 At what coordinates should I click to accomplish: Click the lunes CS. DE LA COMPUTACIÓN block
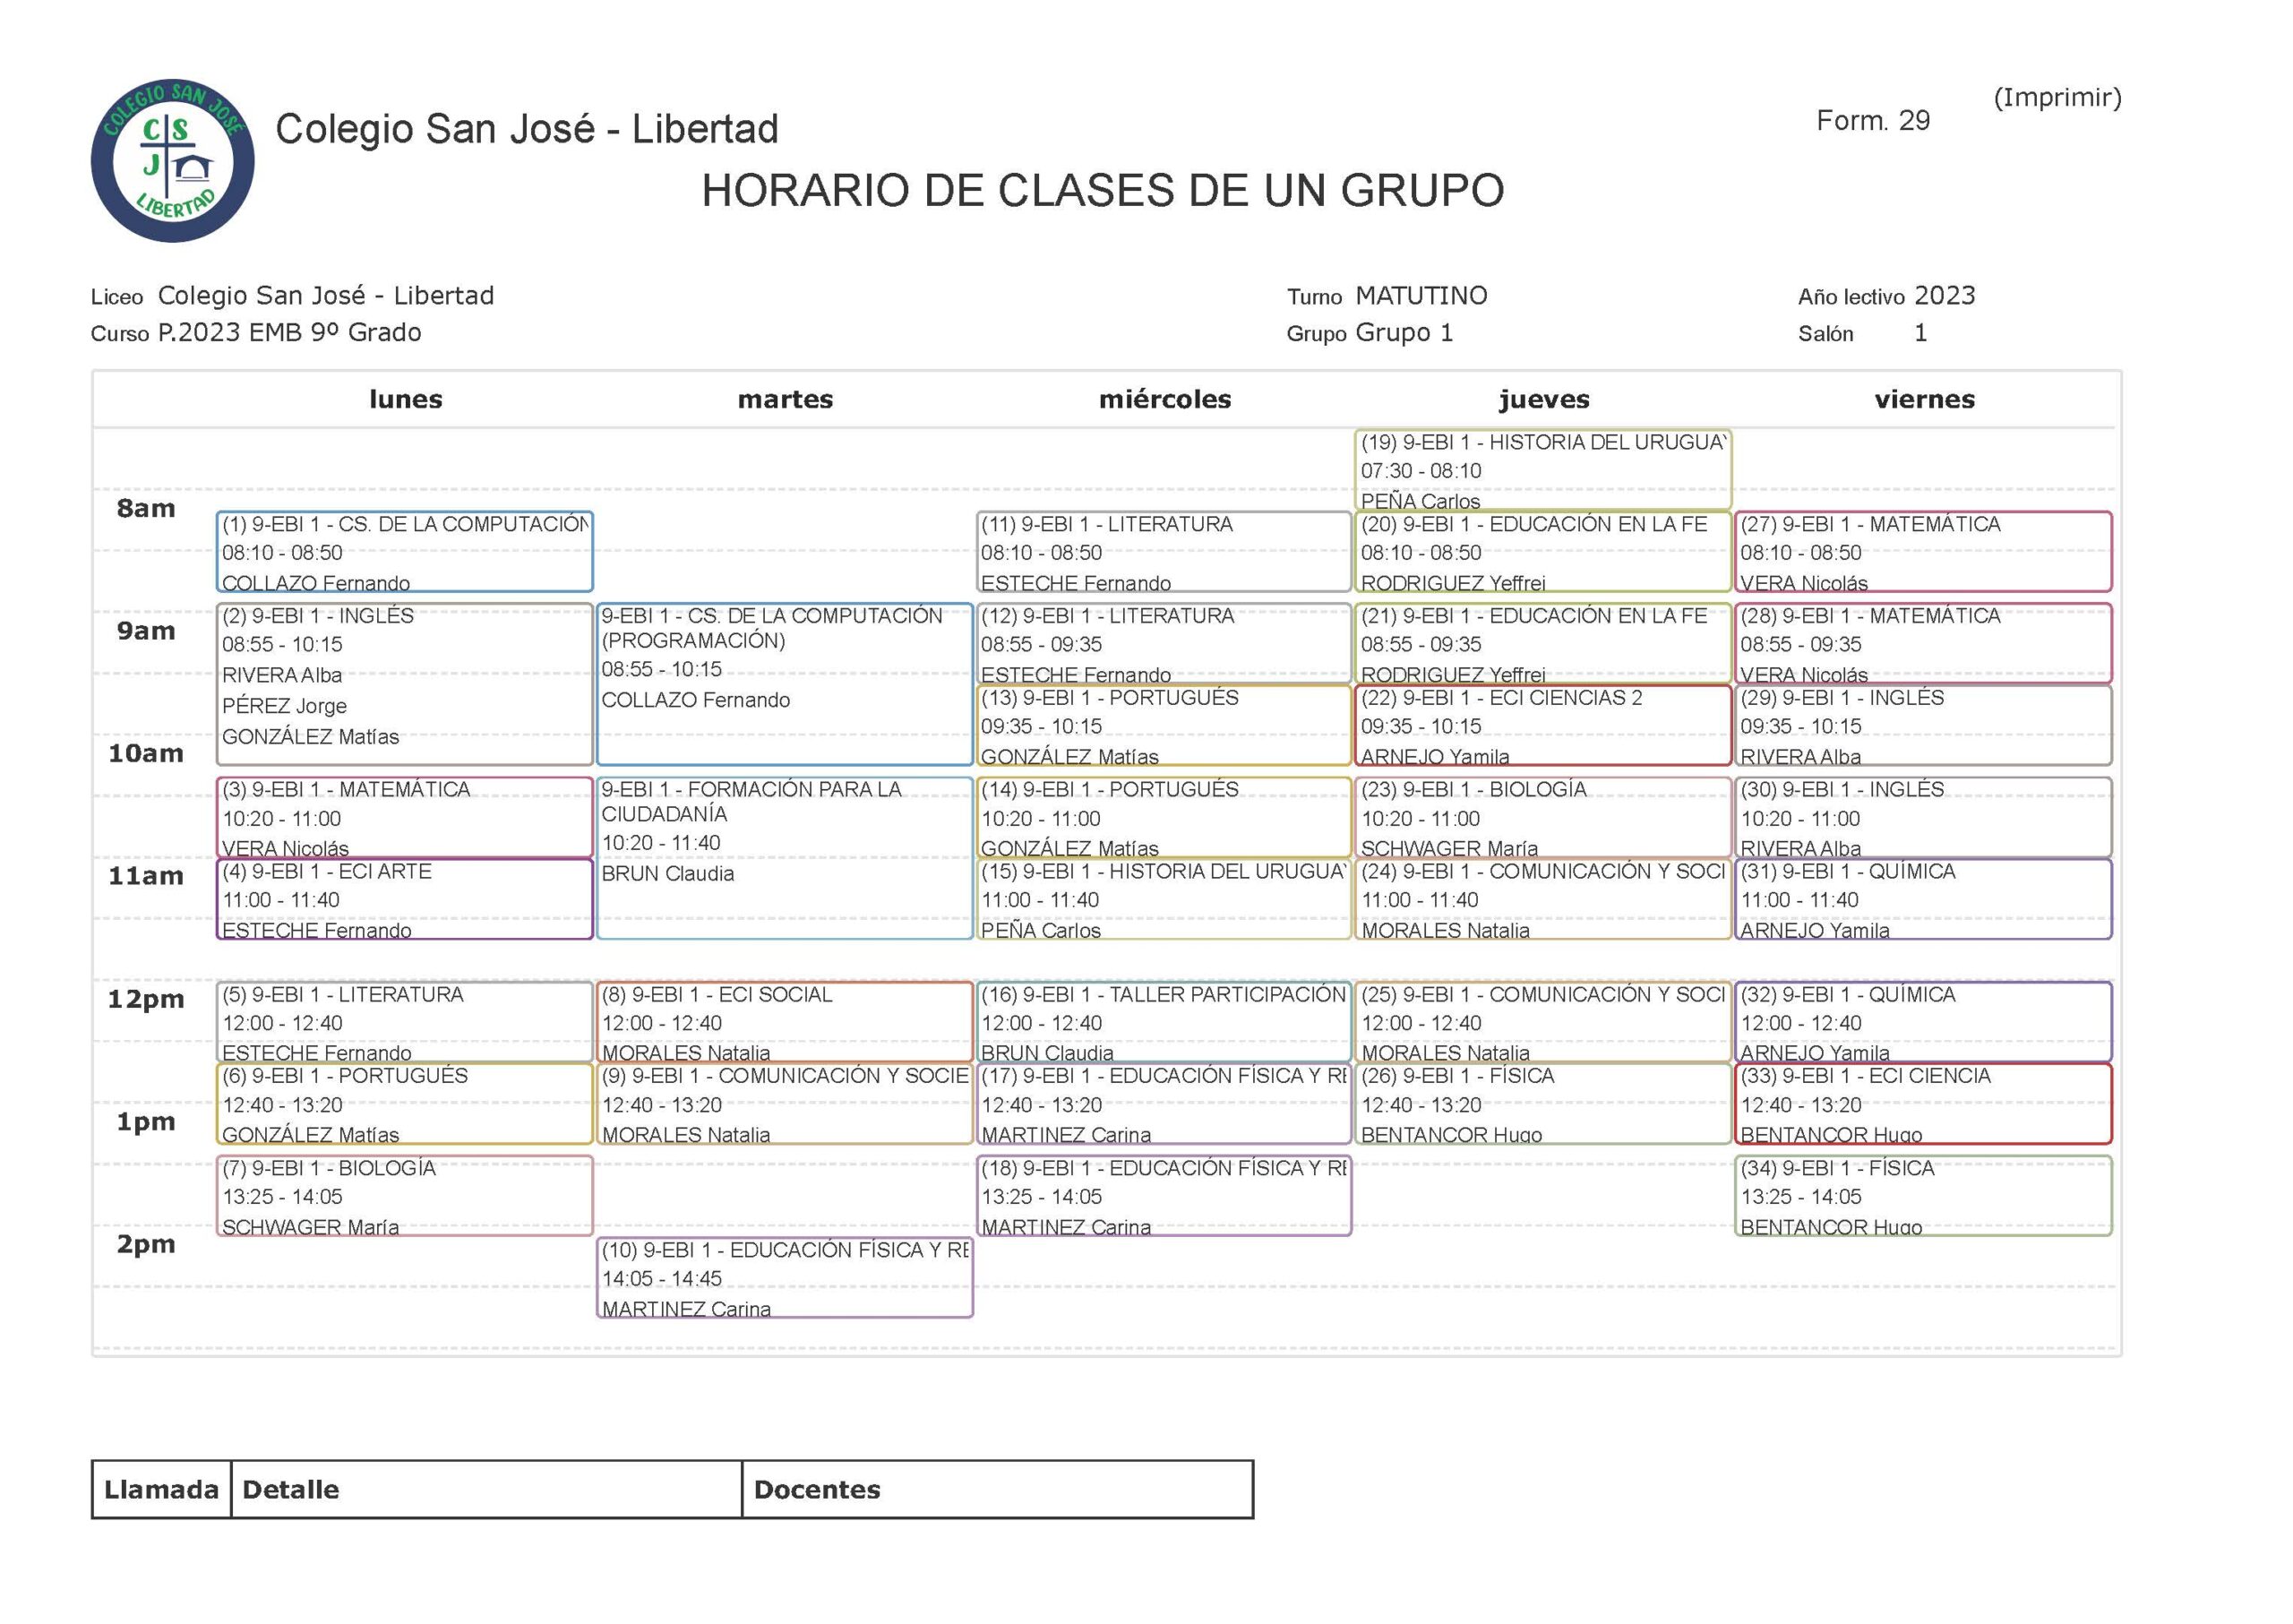click(x=404, y=552)
